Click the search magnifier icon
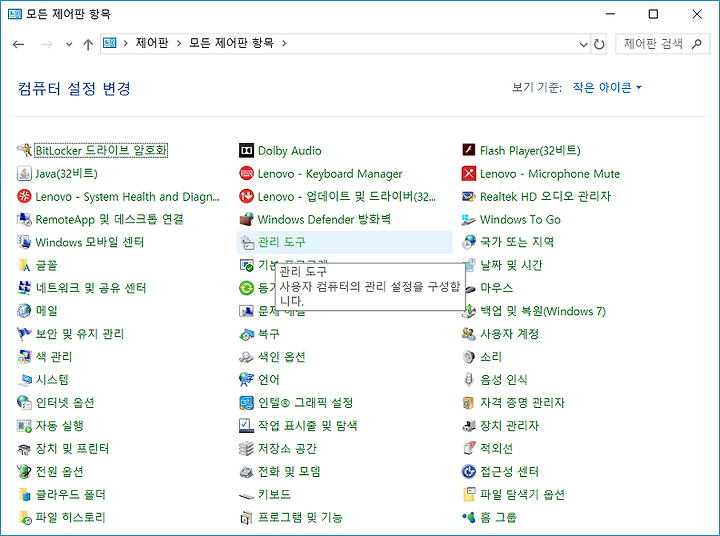Image resolution: width=720 pixels, height=536 pixels. (x=697, y=44)
